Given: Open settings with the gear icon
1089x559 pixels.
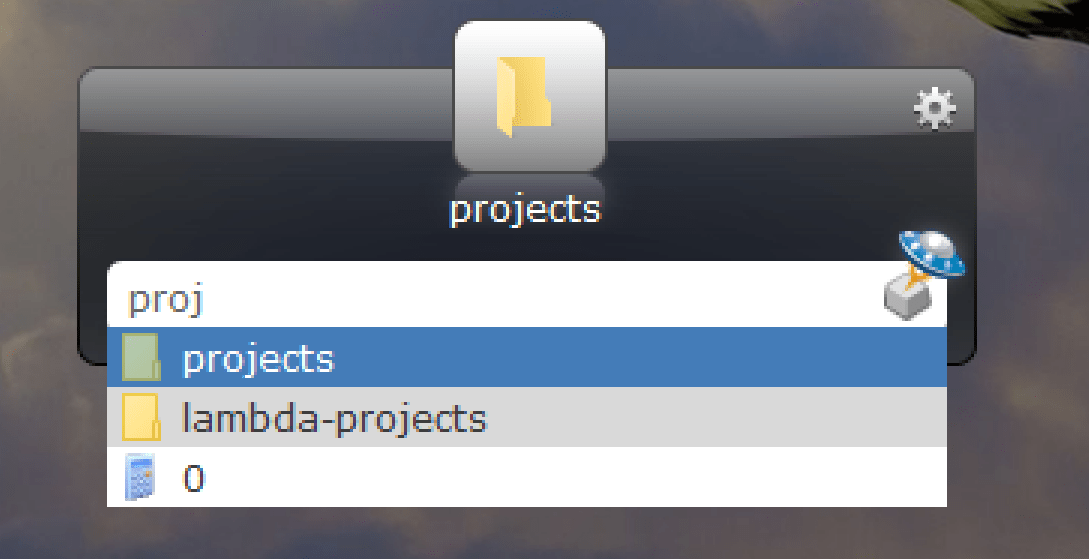Looking at the screenshot, I should coord(935,109).
